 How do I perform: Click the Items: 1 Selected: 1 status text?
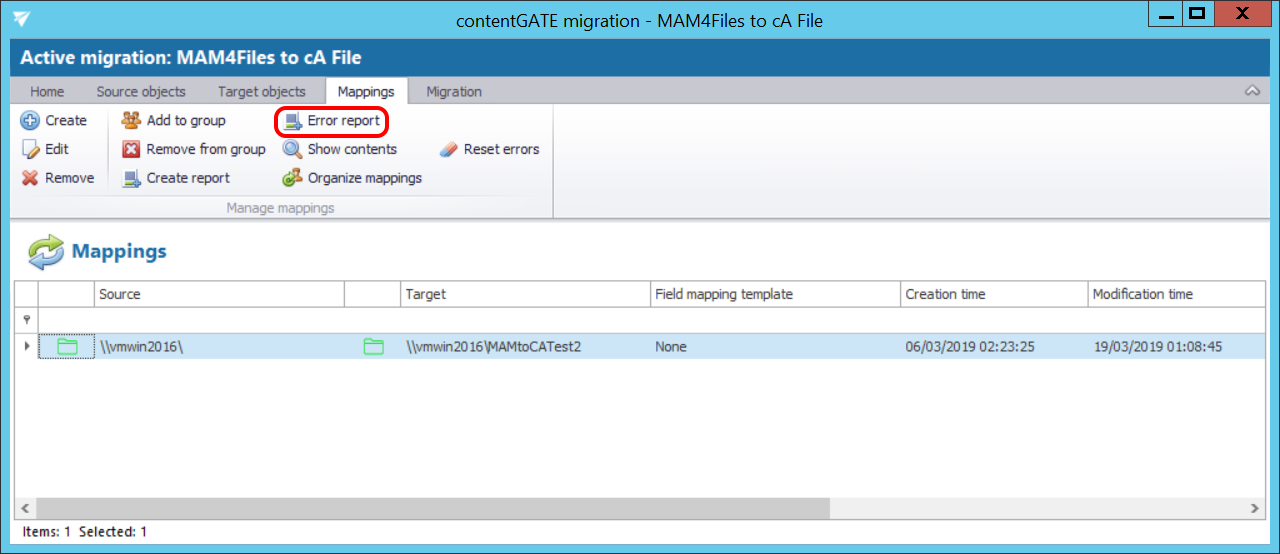(x=84, y=532)
